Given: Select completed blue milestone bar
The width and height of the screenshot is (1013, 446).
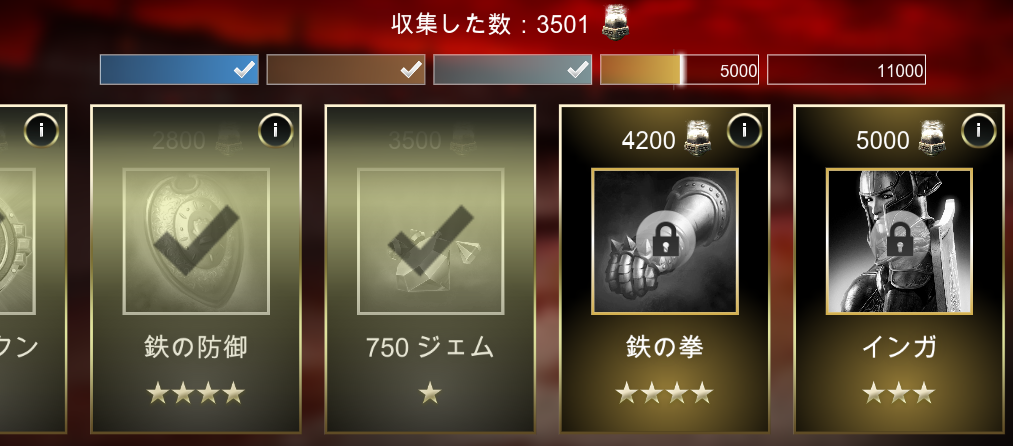Looking at the screenshot, I should point(179,70).
